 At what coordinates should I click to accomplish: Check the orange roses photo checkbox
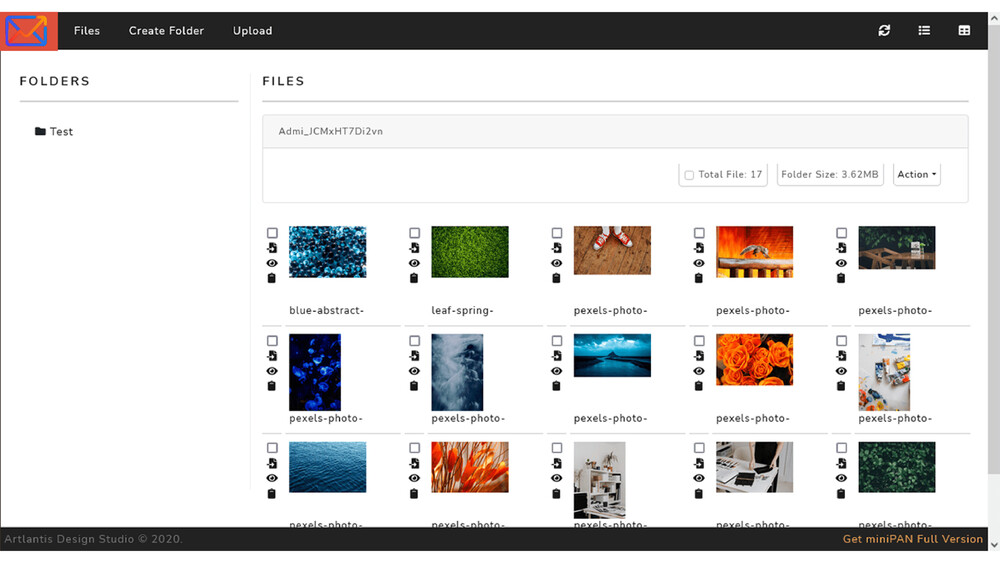click(699, 340)
